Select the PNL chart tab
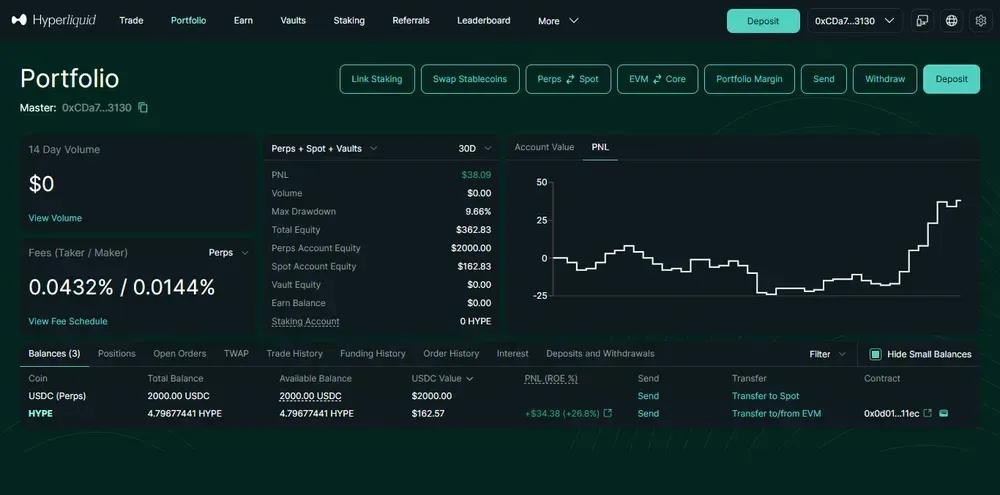This screenshot has height=495, width=1000. point(600,147)
